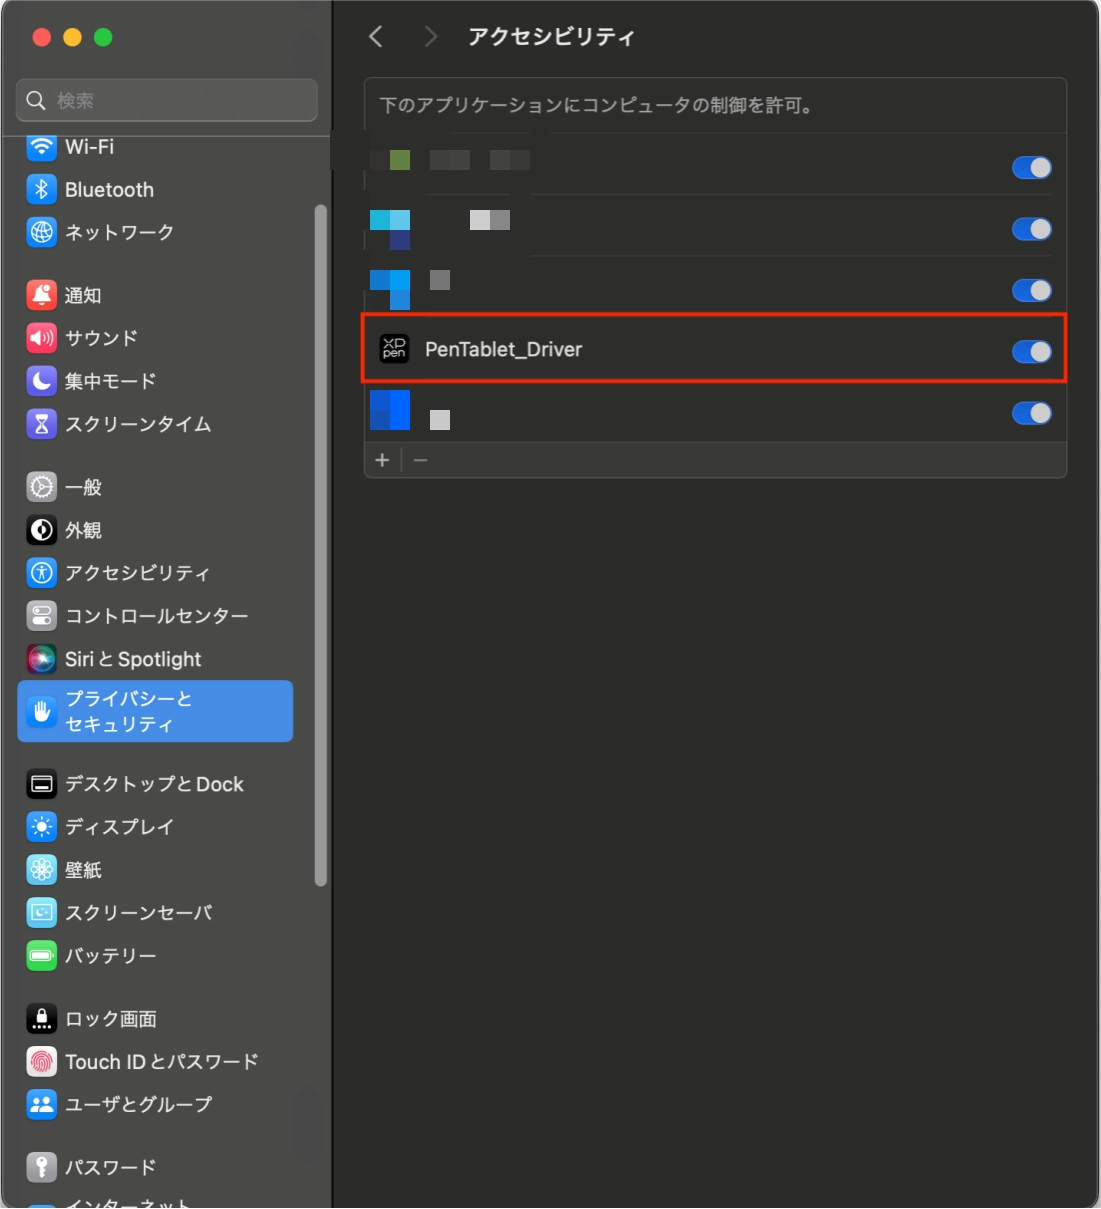Image resolution: width=1101 pixels, height=1209 pixels.
Task: Open the 通知 notifications bell icon
Action: [41, 295]
